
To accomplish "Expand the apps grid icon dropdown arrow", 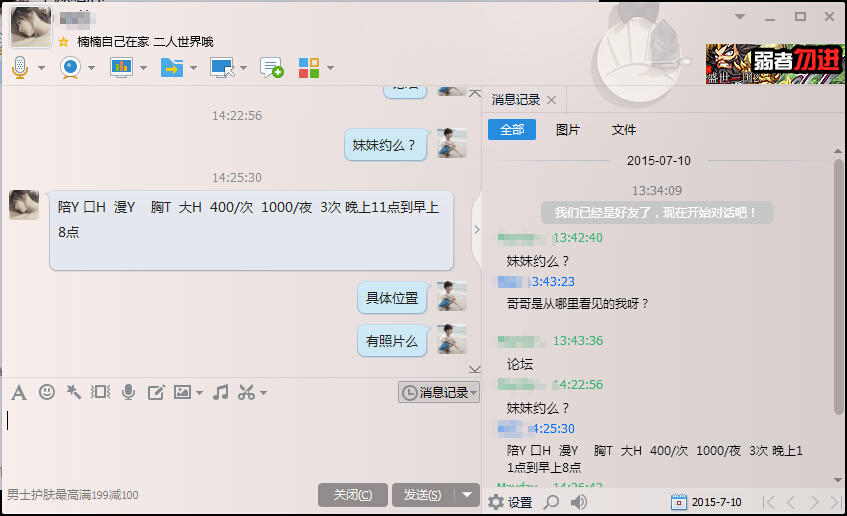I will pyautogui.click(x=330, y=68).
